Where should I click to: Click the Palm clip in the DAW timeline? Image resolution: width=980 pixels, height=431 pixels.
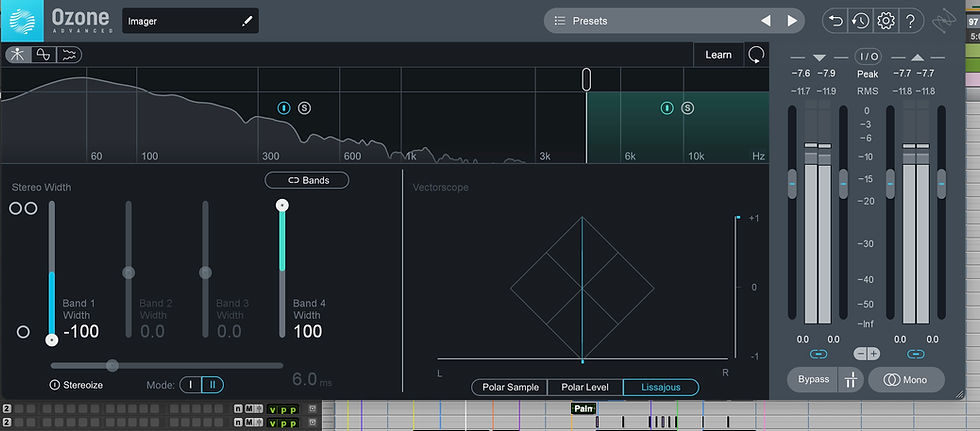tap(584, 409)
